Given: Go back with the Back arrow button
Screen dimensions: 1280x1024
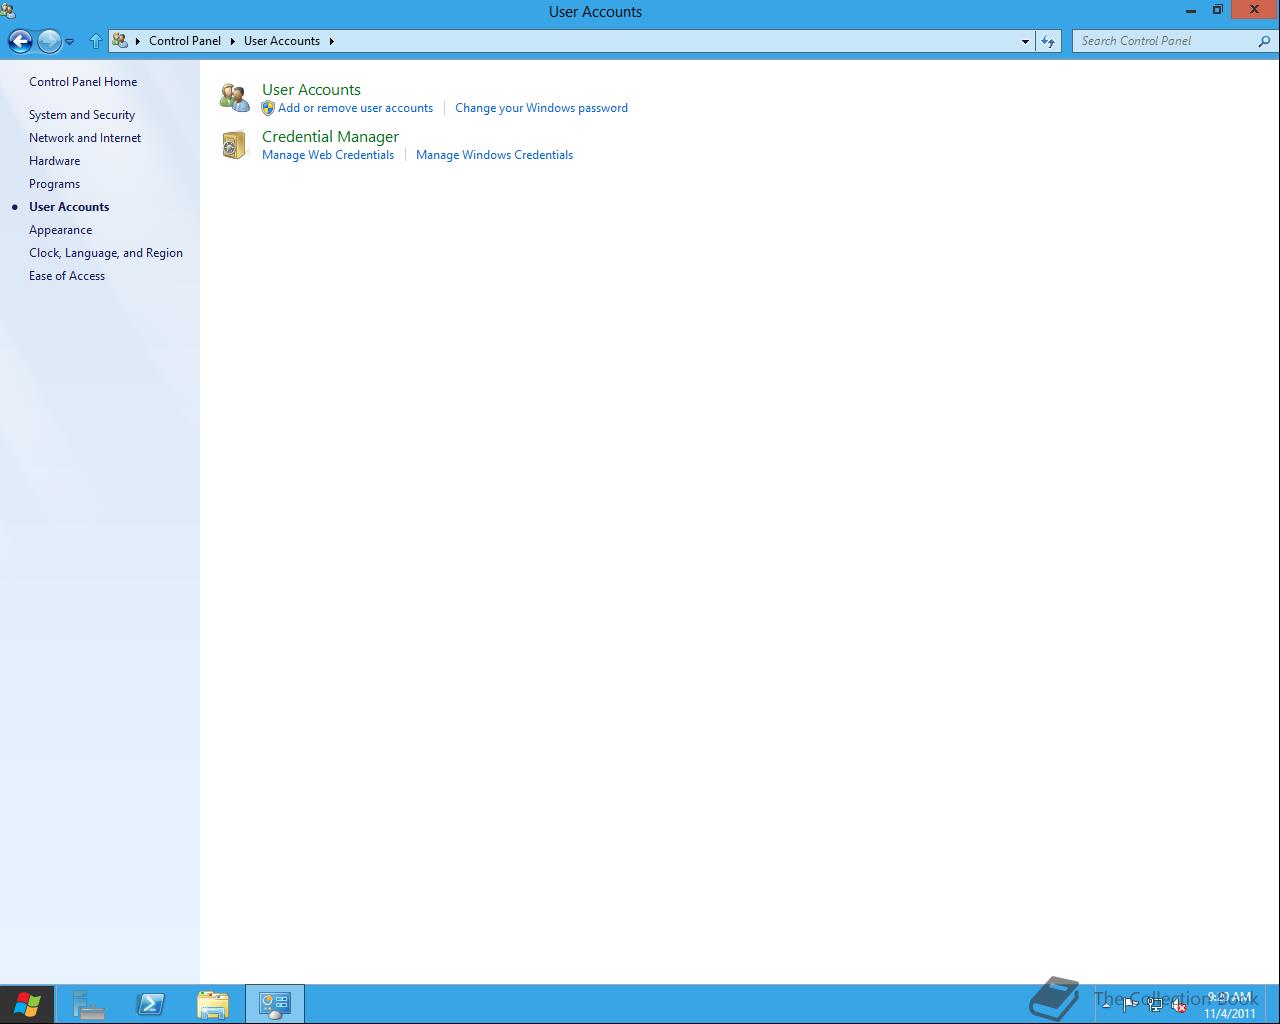Looking at the screenshot, I should pos(20,41).
